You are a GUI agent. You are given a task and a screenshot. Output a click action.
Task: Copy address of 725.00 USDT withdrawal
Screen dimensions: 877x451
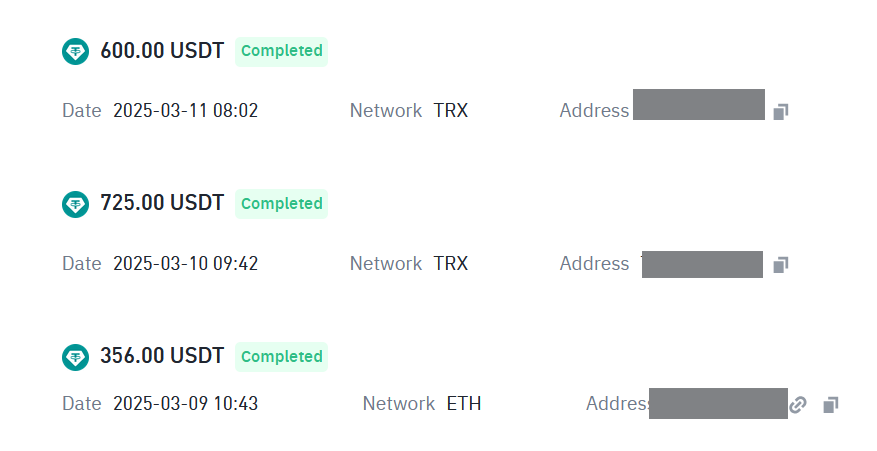coord(781,265)
